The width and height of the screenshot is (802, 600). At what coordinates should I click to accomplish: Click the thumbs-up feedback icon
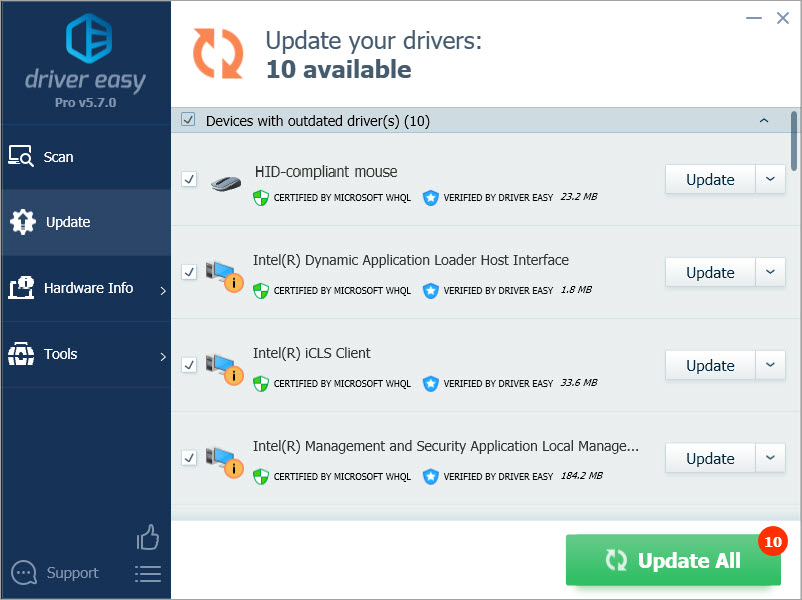148,538
